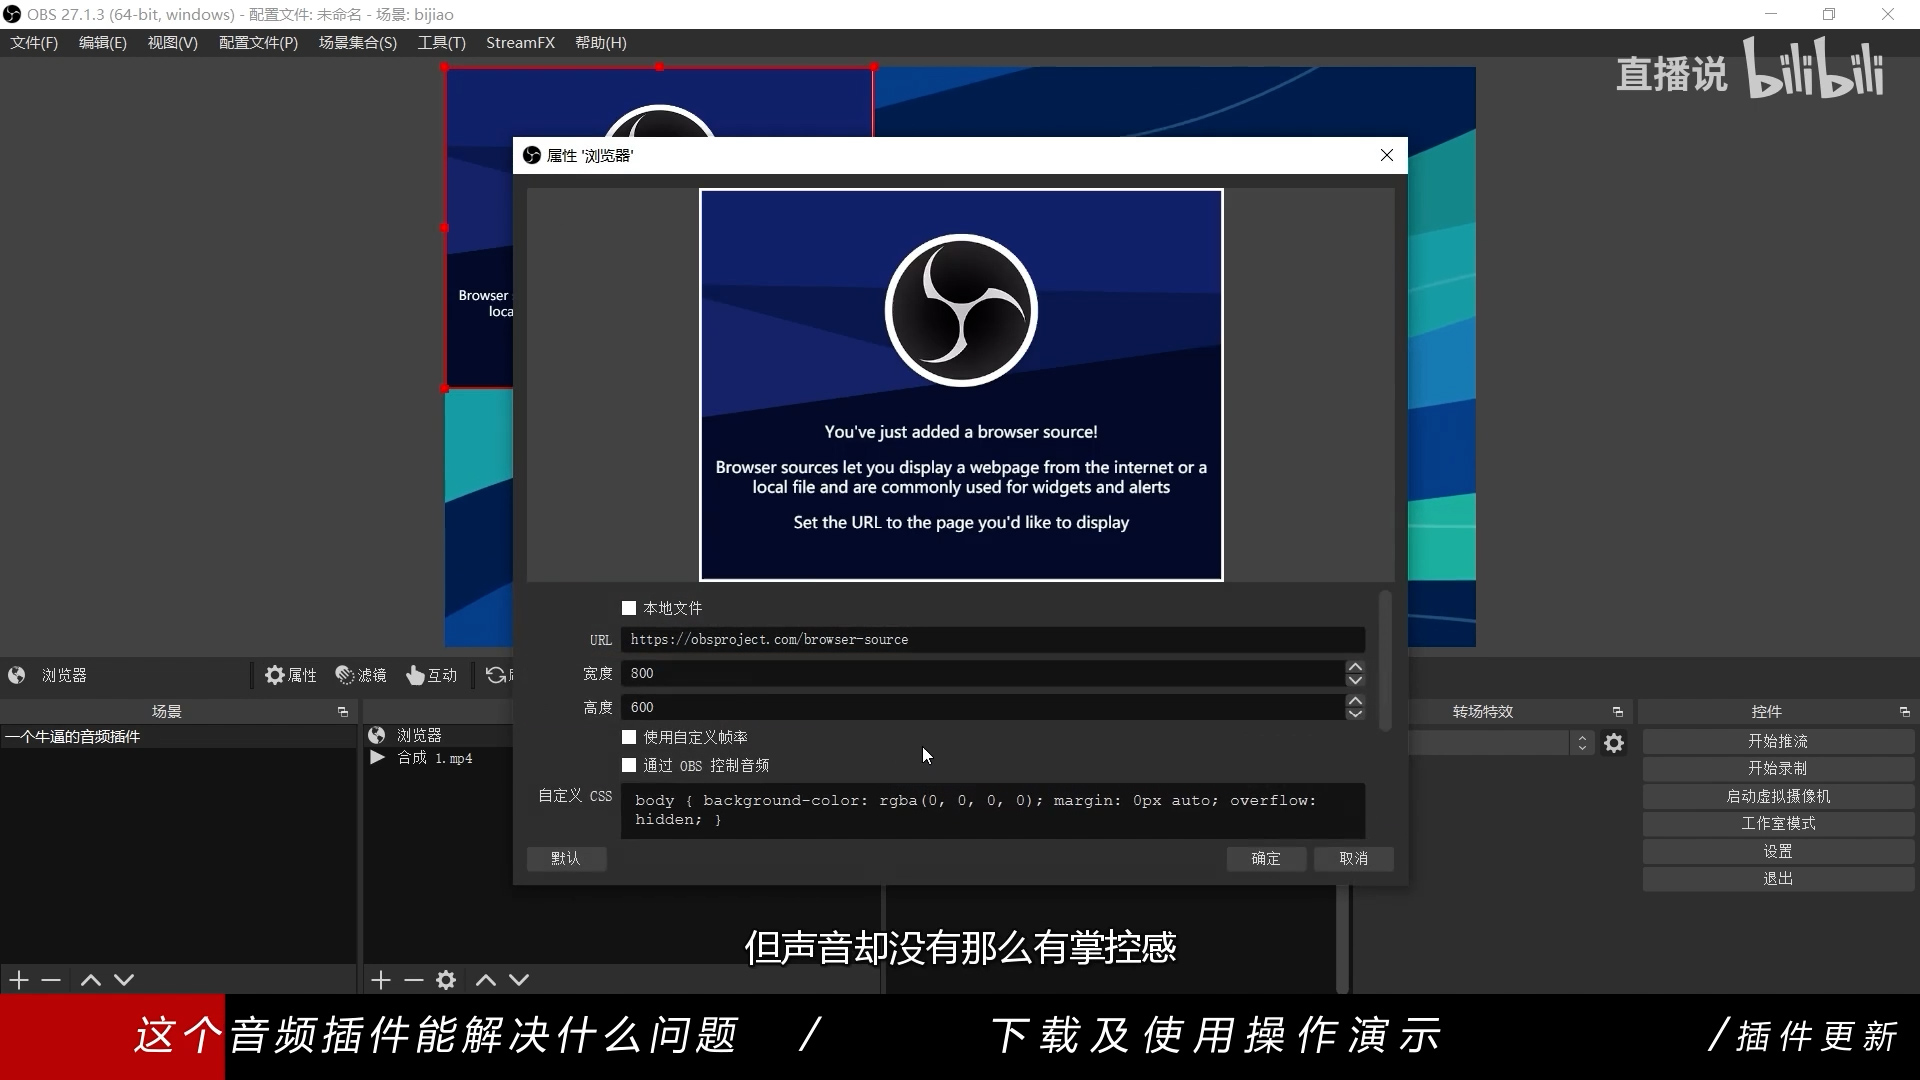Pop out the 转场特效 dock panel

(x=1618, y=712)
